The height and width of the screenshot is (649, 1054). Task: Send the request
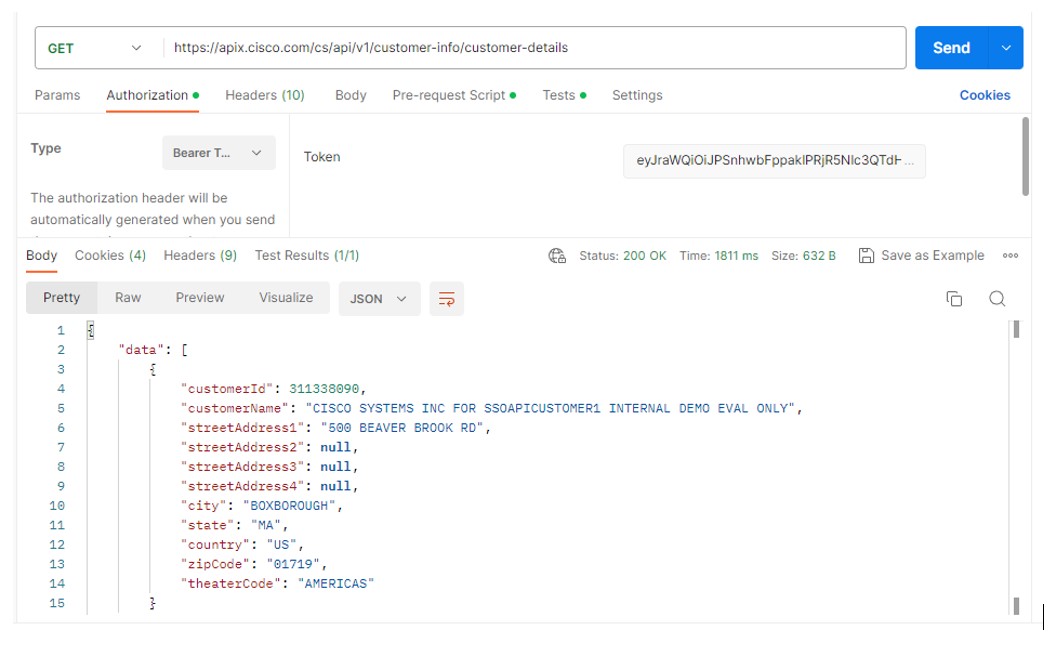[950, 47]
